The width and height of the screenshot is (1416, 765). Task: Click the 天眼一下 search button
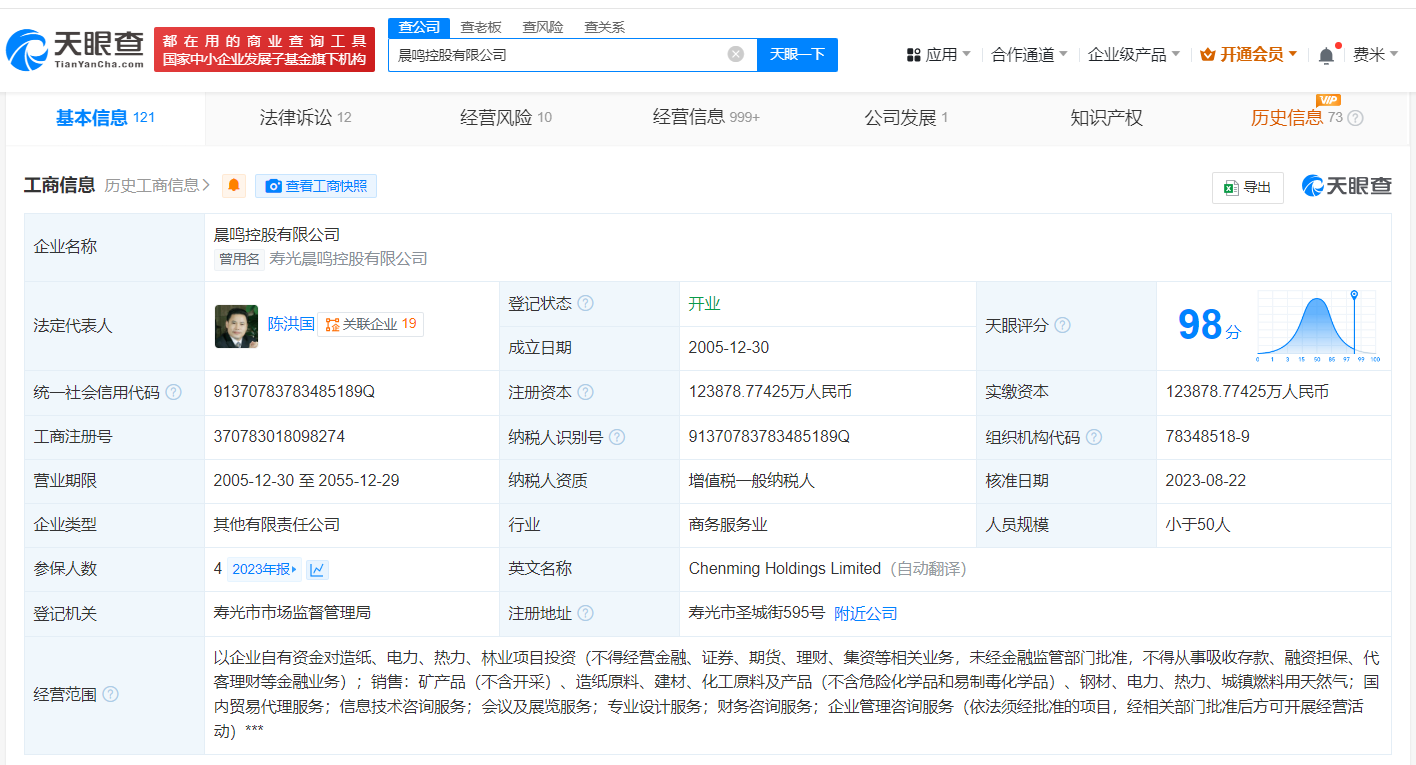pyautogui.click(x=797, y=54)
